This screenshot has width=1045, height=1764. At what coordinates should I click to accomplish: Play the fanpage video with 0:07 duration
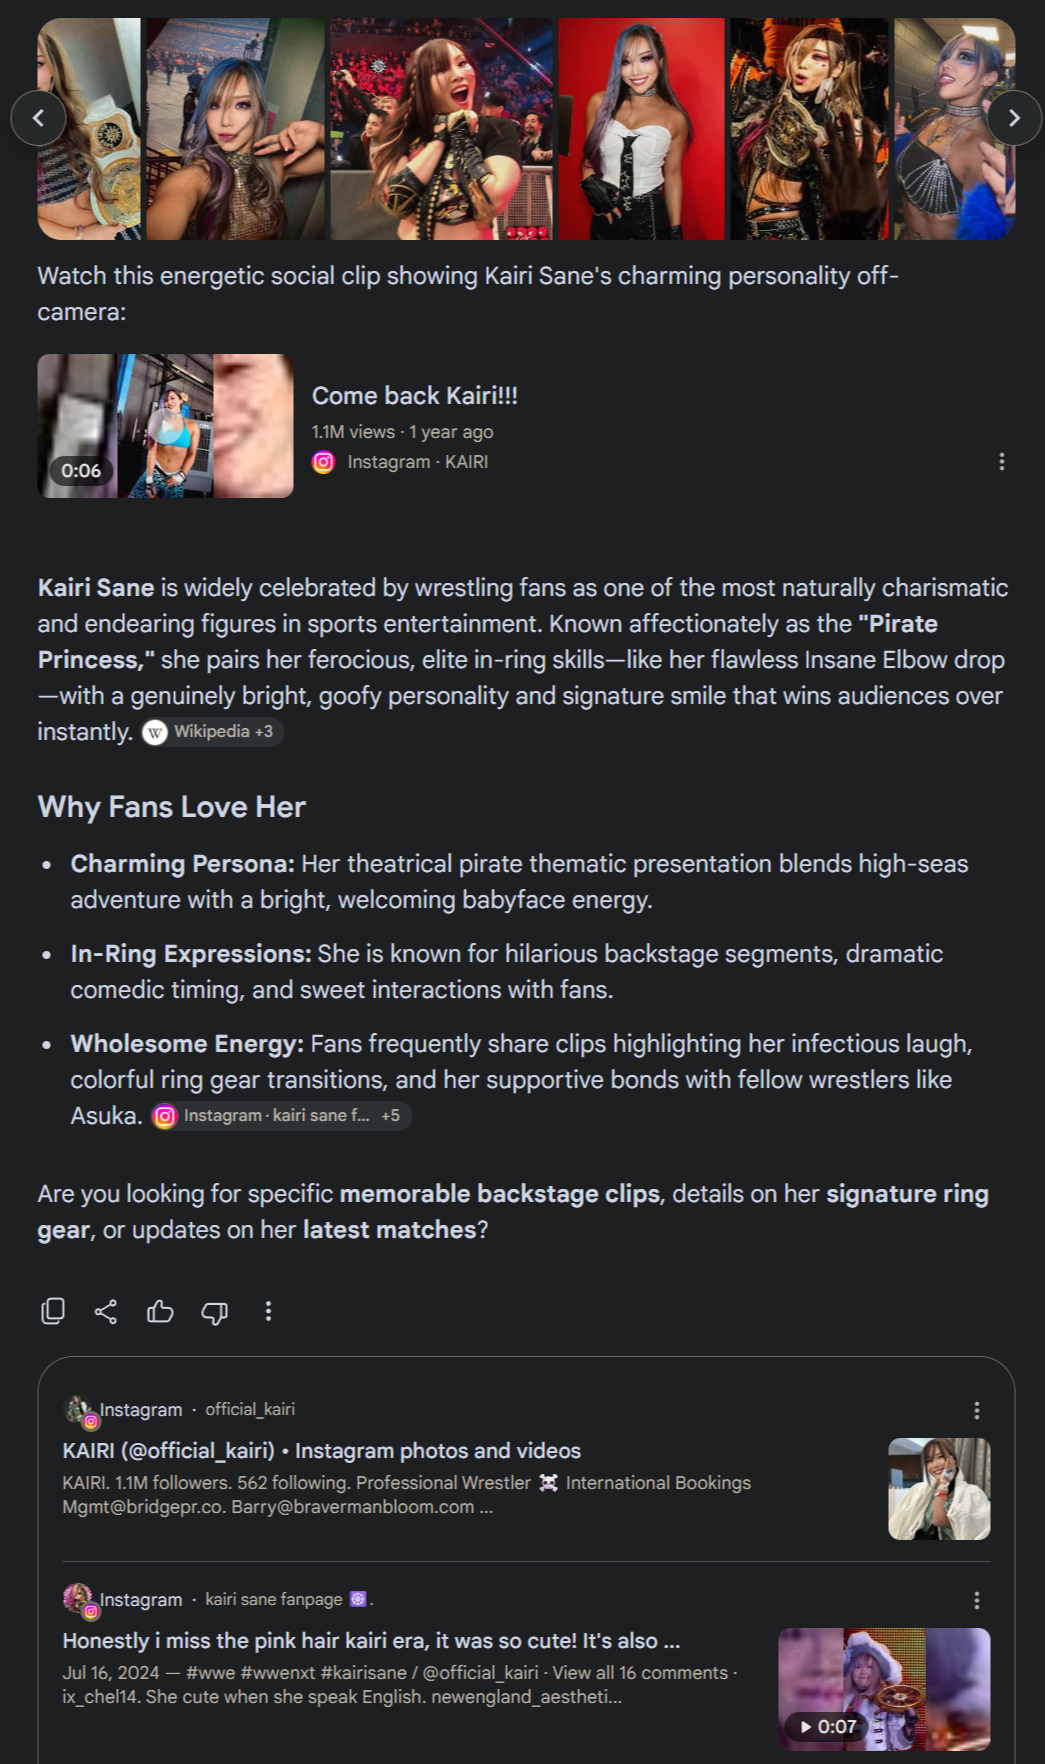pos(884,1689)
